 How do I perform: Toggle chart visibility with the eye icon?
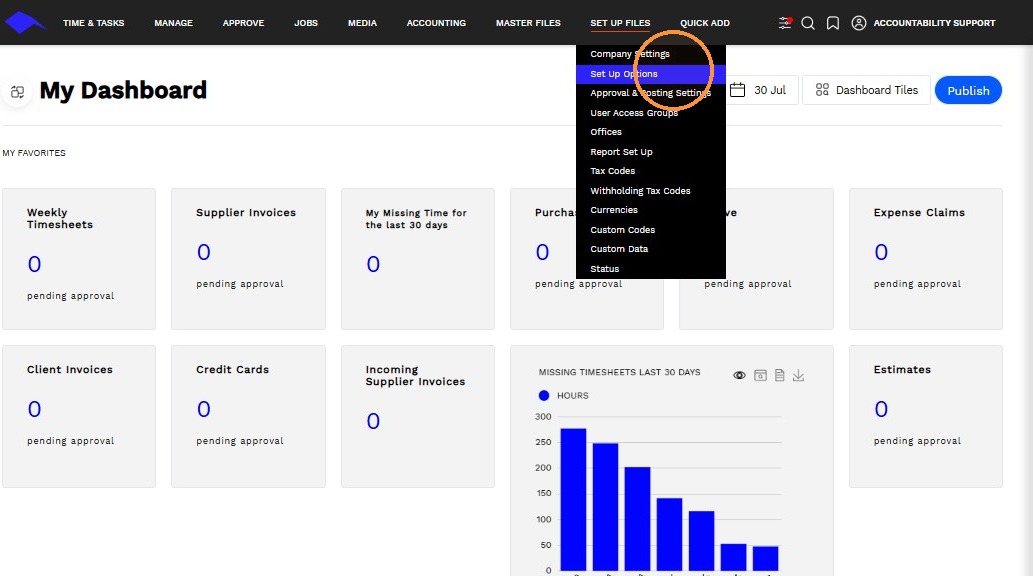[739, 375]
